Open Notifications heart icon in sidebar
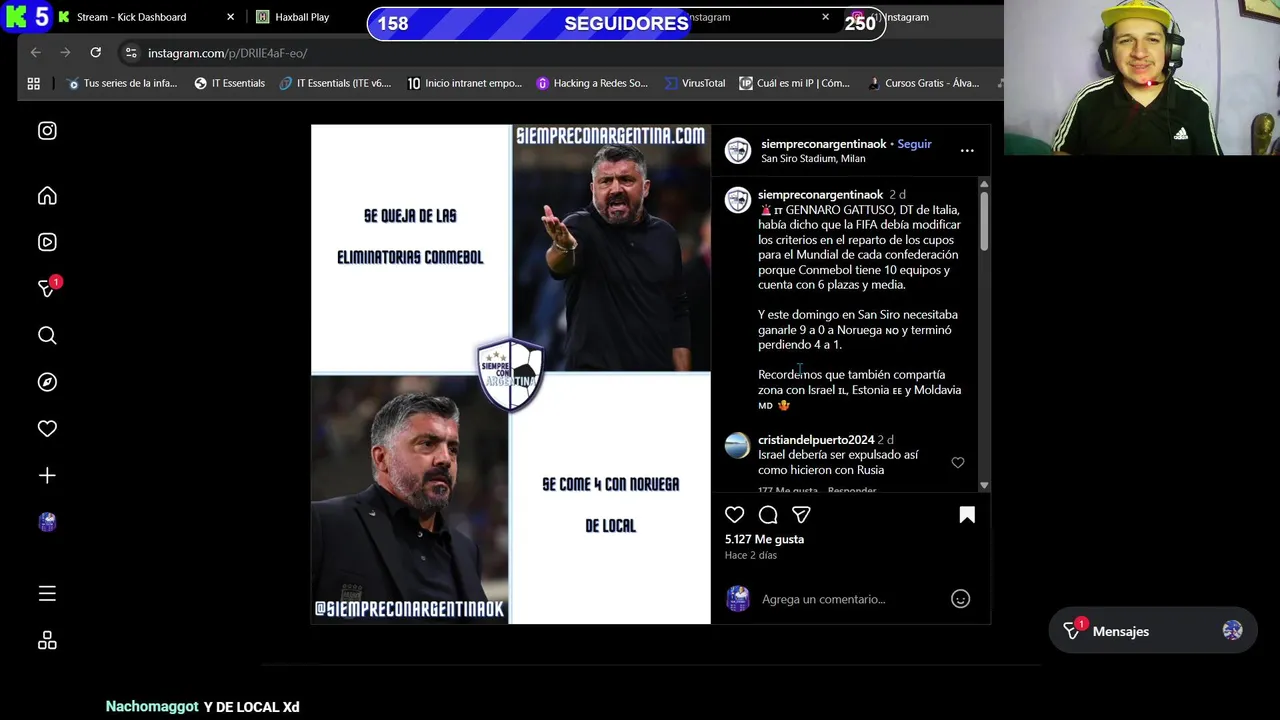 47,428
